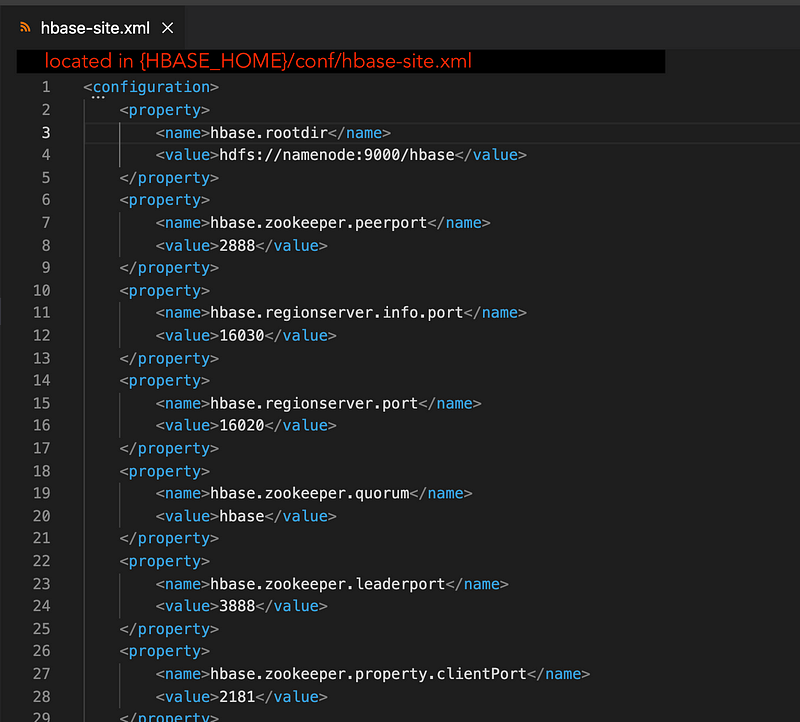The image size is (800, 722).
Task: Click the hbase.regionserver.port name text
Action: 313,403
